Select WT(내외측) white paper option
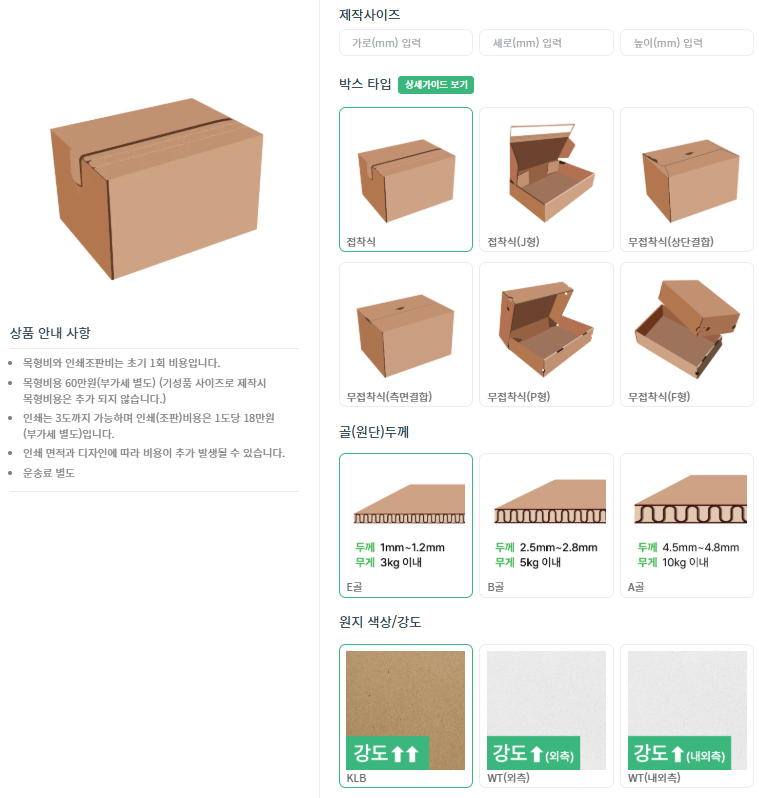 coord(687,716)
